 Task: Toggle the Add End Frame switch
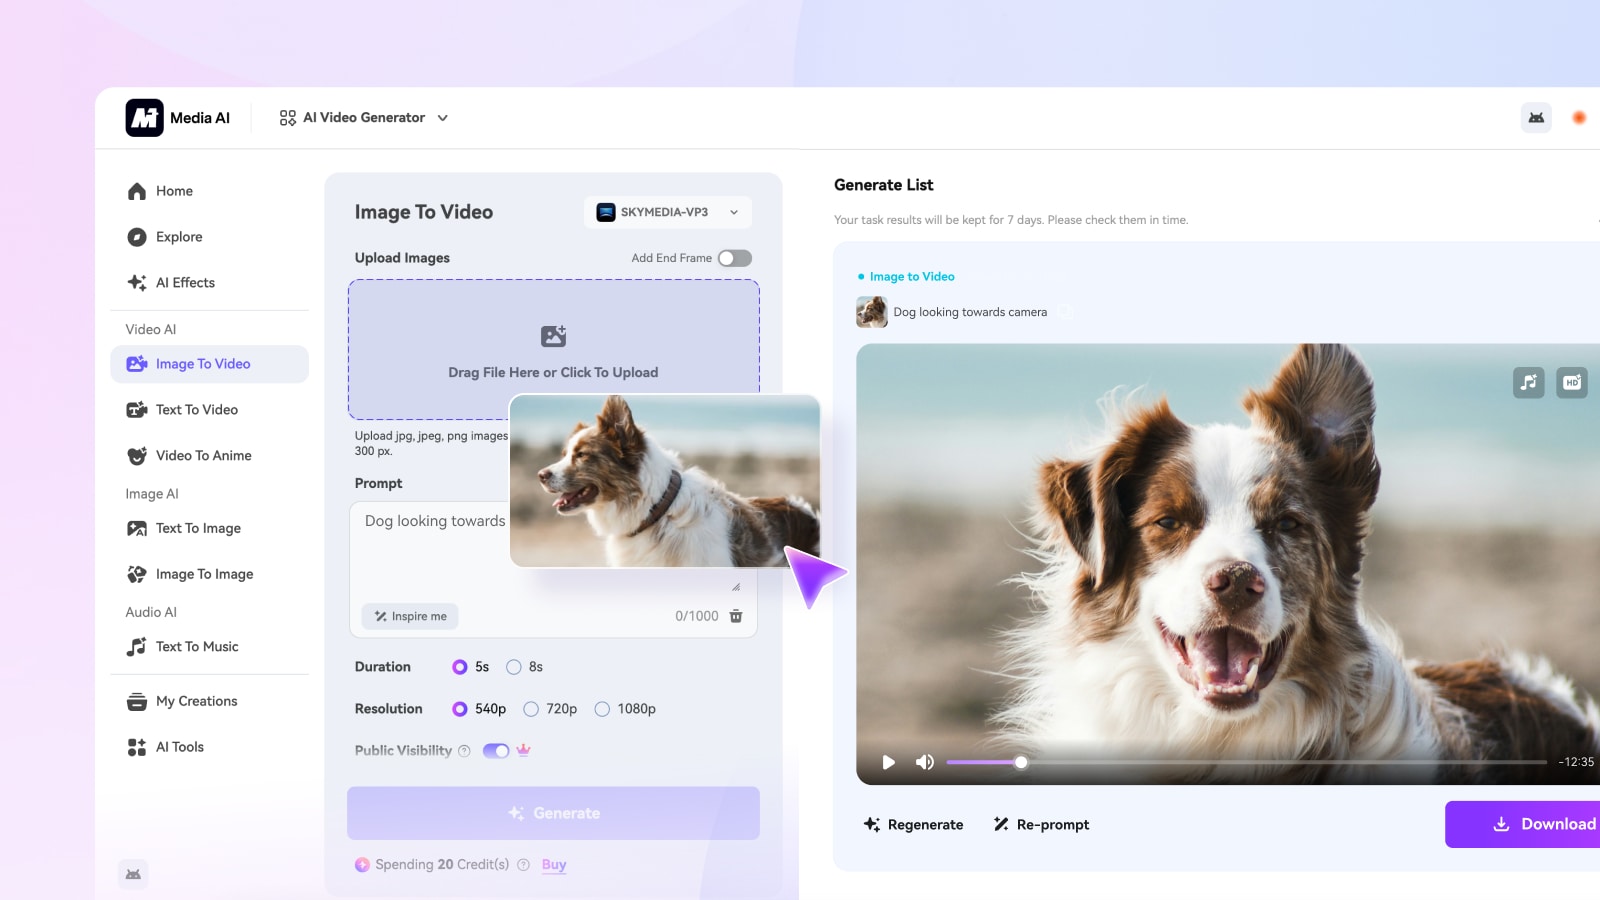(x=735, y=258)
